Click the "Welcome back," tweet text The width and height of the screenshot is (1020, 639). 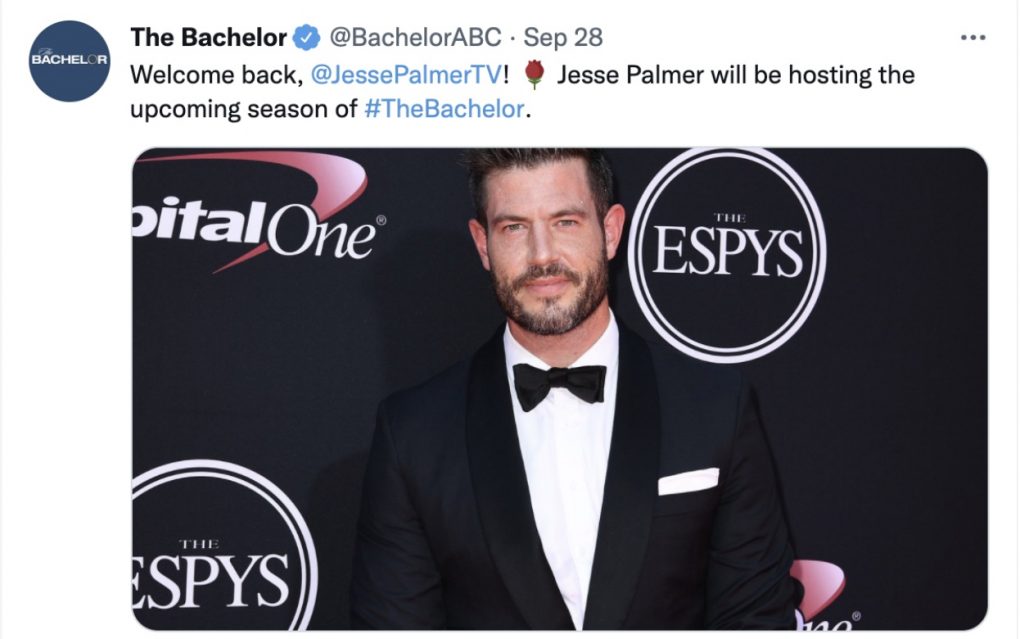tap(217, 75)
